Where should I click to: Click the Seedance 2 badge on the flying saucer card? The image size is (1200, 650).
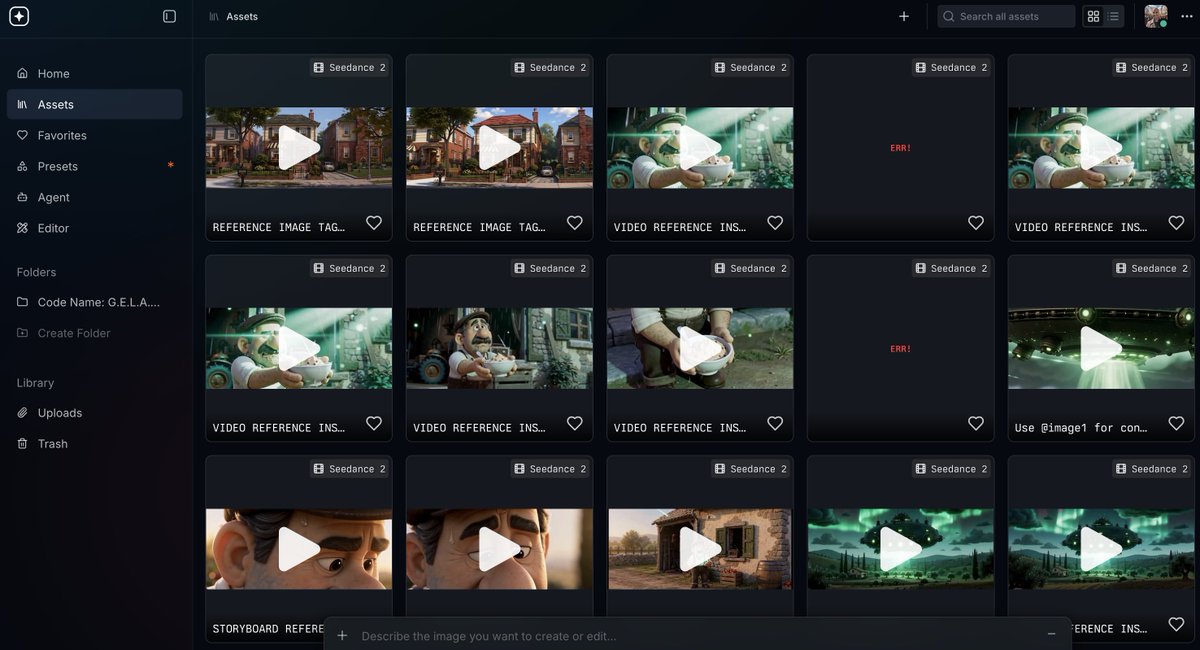1151,268
